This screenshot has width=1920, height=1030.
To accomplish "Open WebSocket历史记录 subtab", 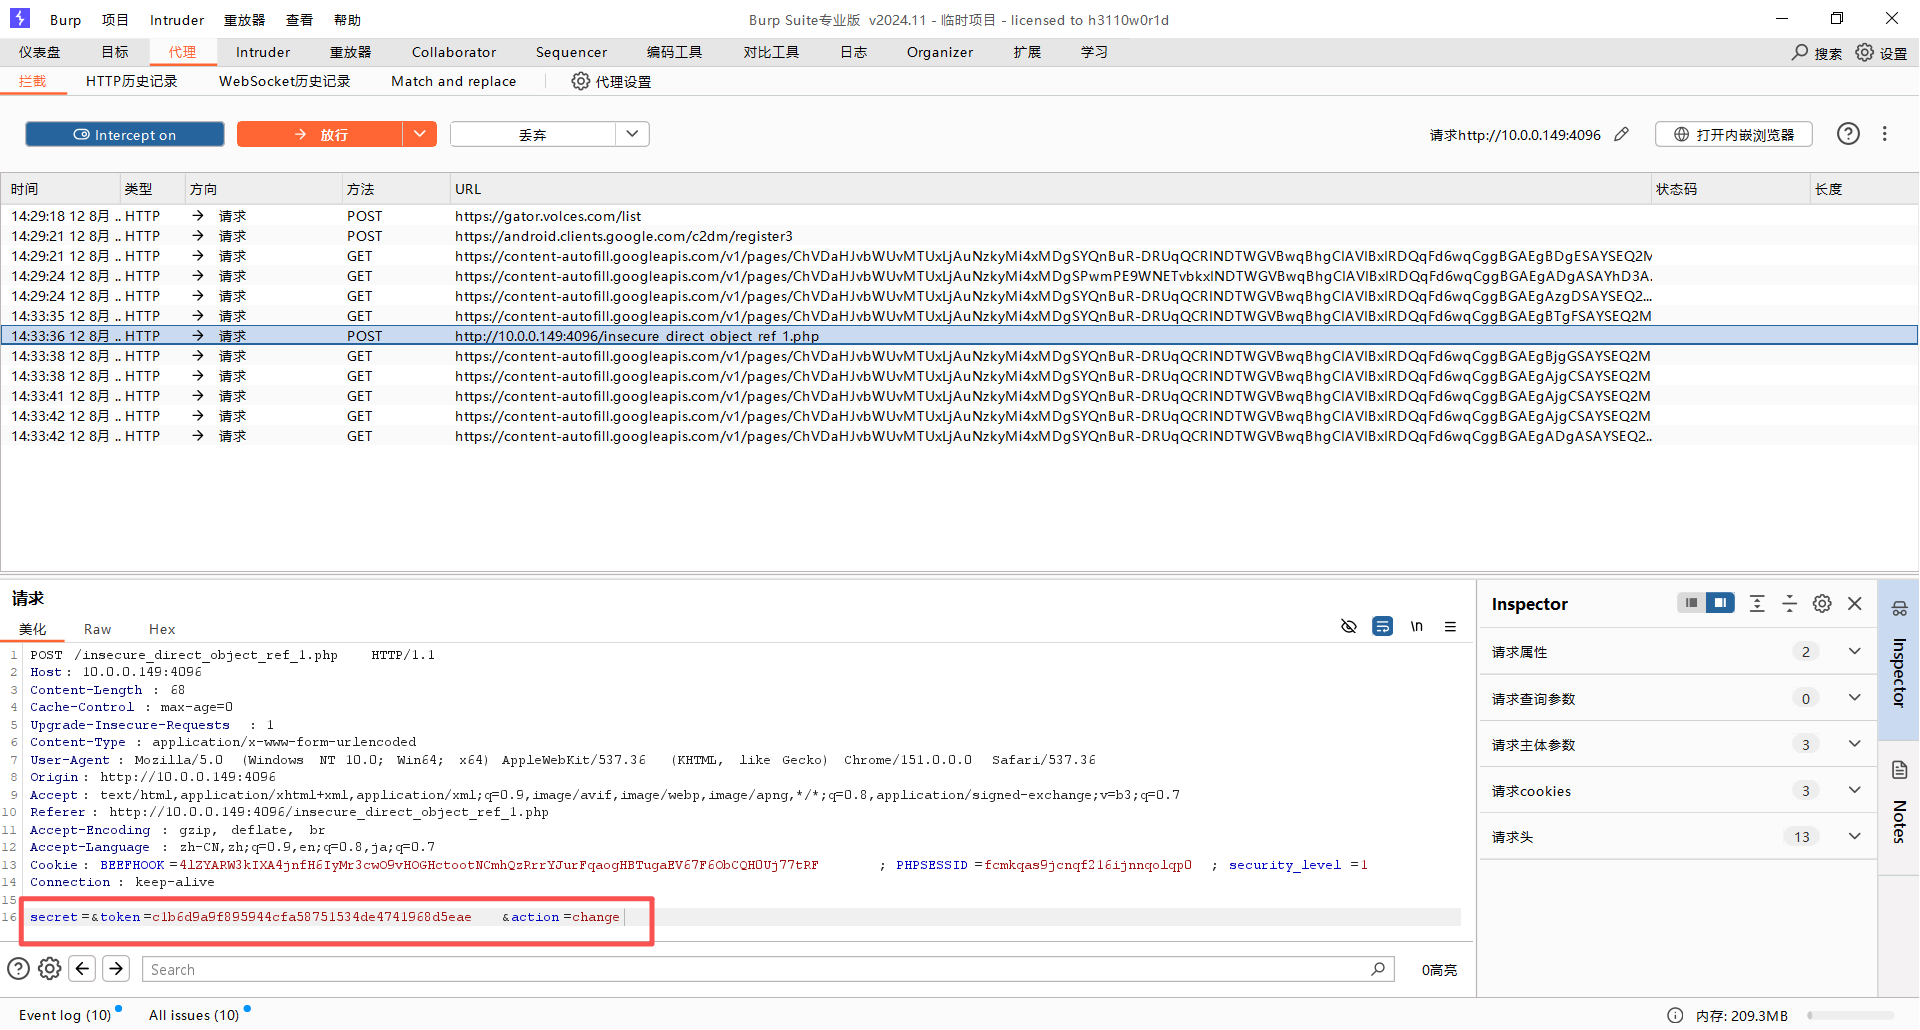I will (285, 81).
